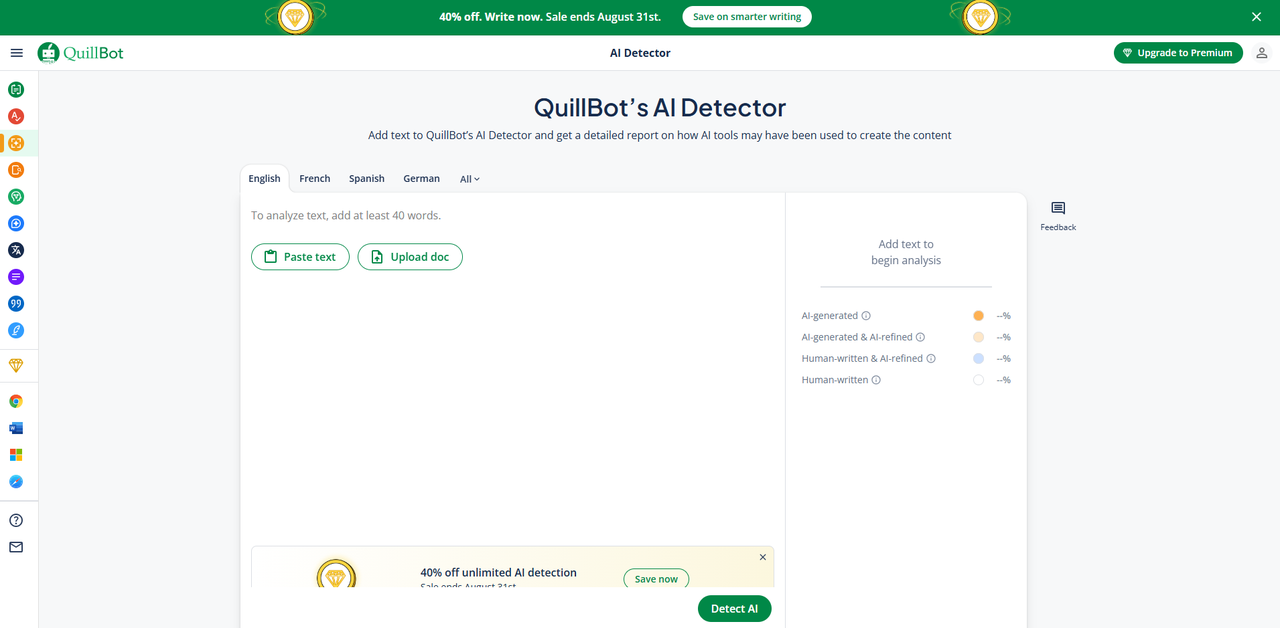Click the Feedback icon
This screenshot has height=628, width=1280.
pos(1058,208)
